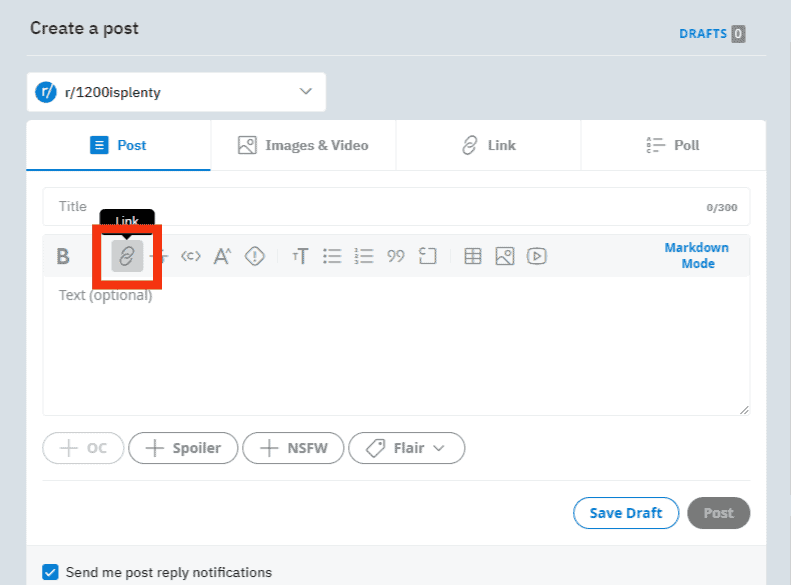
Task: Insert a quote block
Action: [x=396, y=256]
